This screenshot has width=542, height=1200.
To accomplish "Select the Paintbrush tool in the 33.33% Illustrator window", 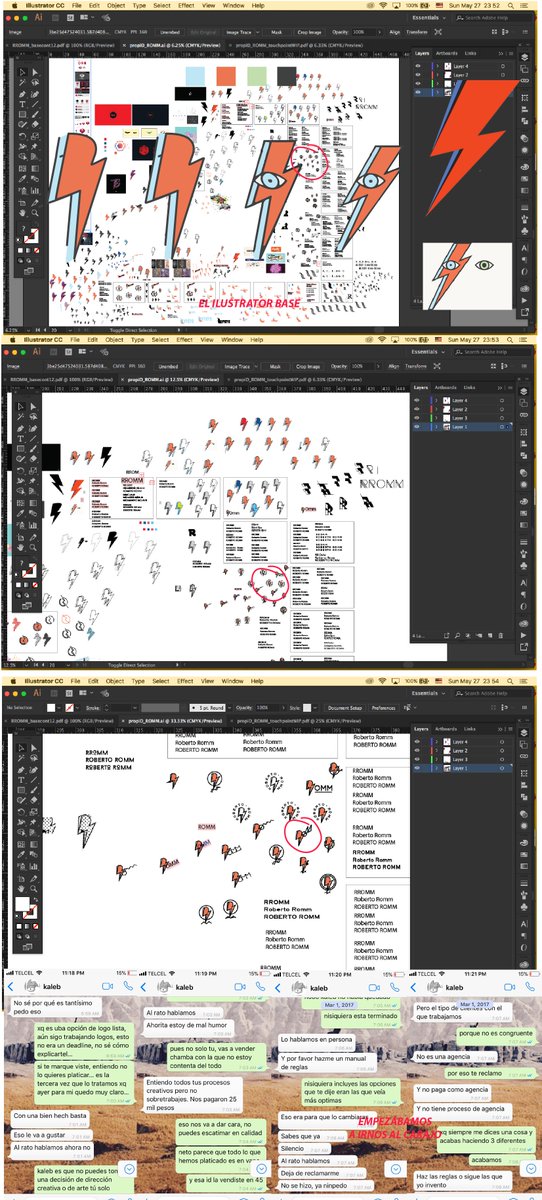I will point(33,790).
